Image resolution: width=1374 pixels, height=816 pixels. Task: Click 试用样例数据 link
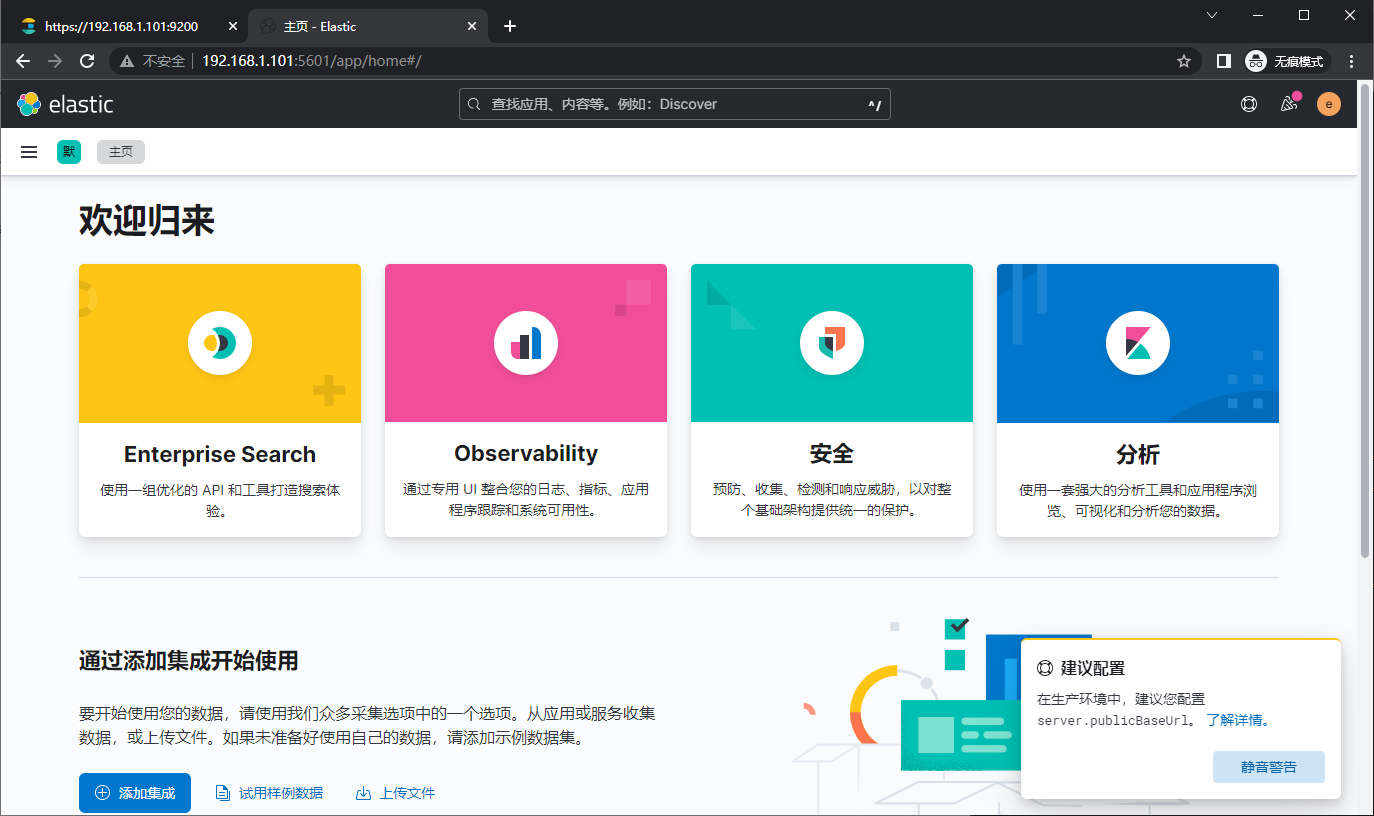270,793
